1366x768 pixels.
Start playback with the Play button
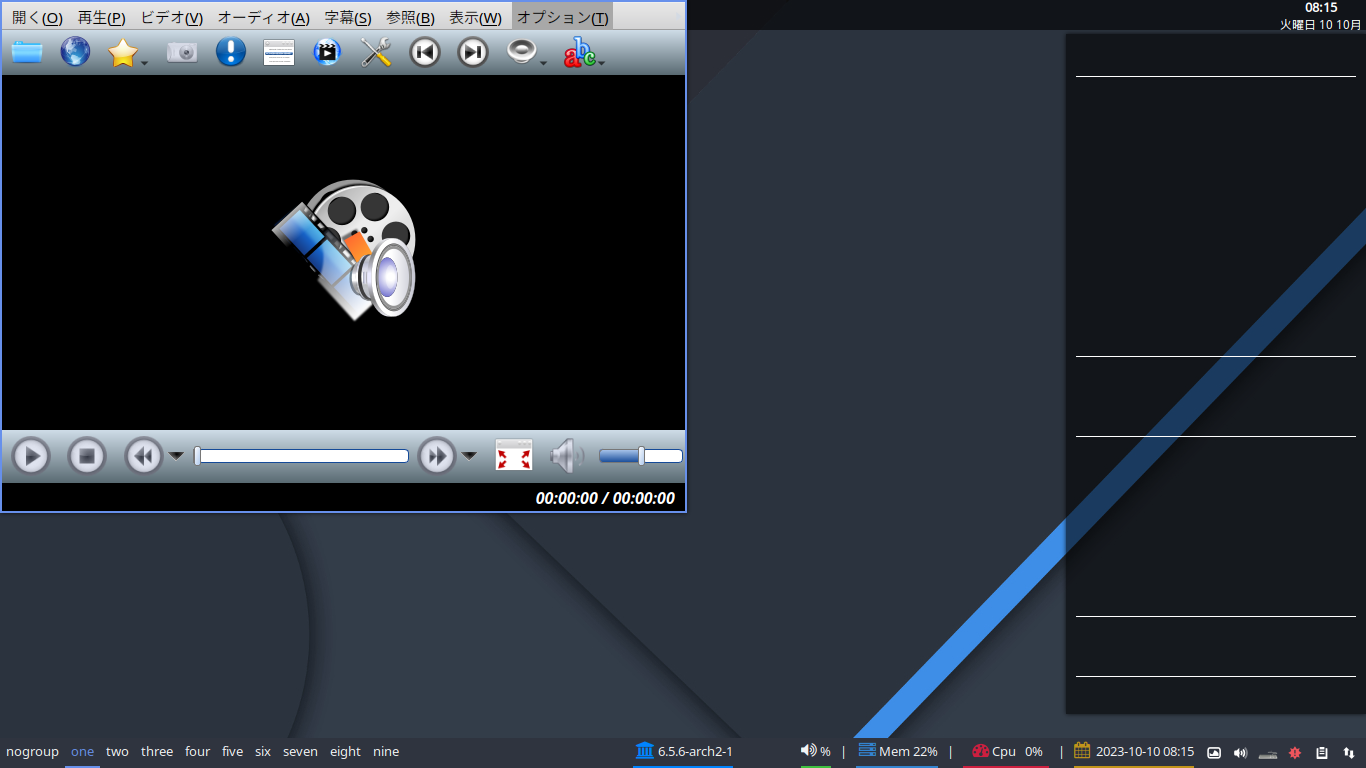(x=31, y=457)
